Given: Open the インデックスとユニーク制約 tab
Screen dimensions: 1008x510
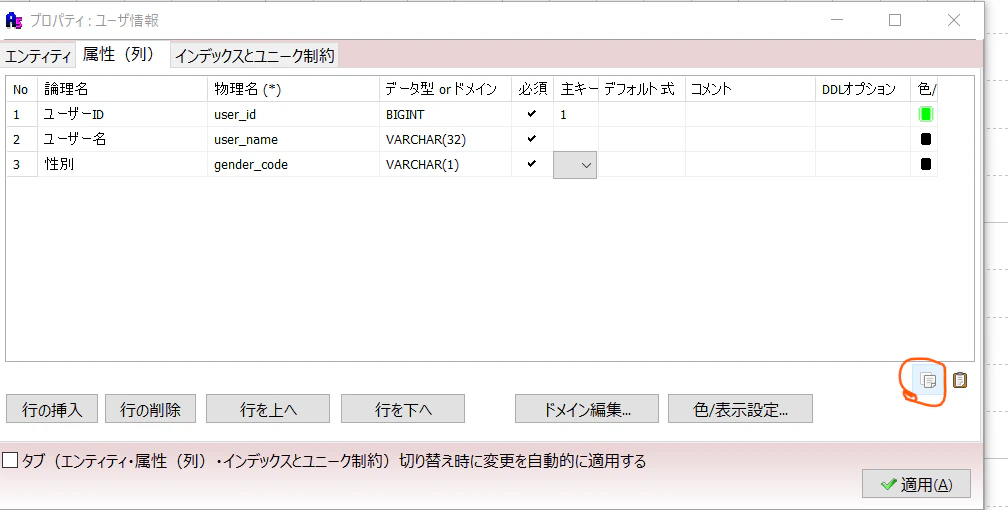Looking at the screenshot, I should (x=255, y=56).
